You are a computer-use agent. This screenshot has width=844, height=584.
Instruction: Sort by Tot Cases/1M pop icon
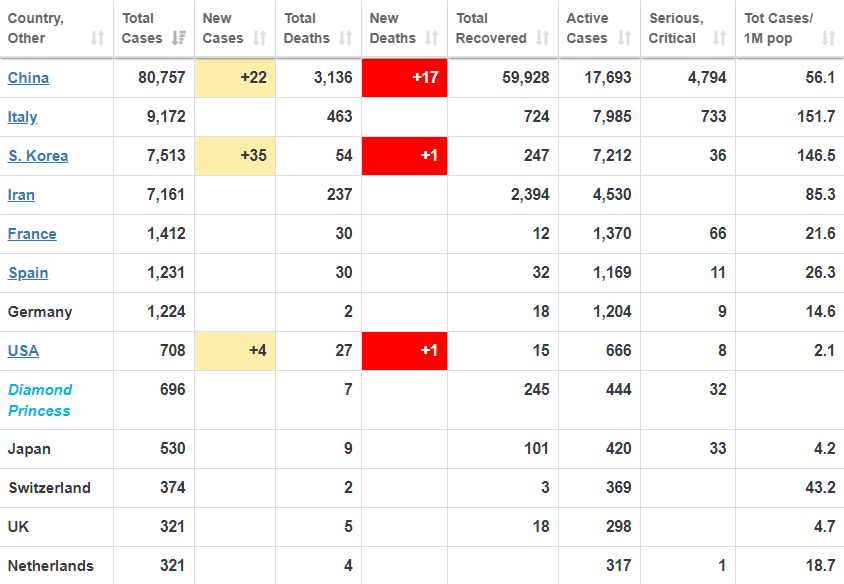coord(828,38)
